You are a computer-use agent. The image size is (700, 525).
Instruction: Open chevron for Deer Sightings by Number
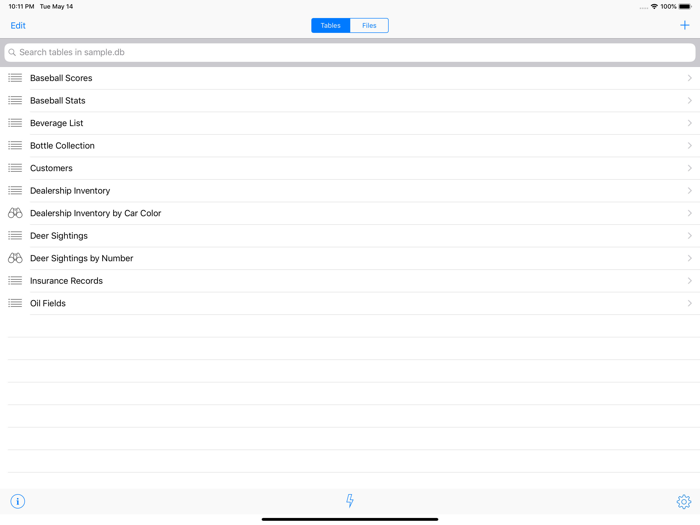click(690, 258)
